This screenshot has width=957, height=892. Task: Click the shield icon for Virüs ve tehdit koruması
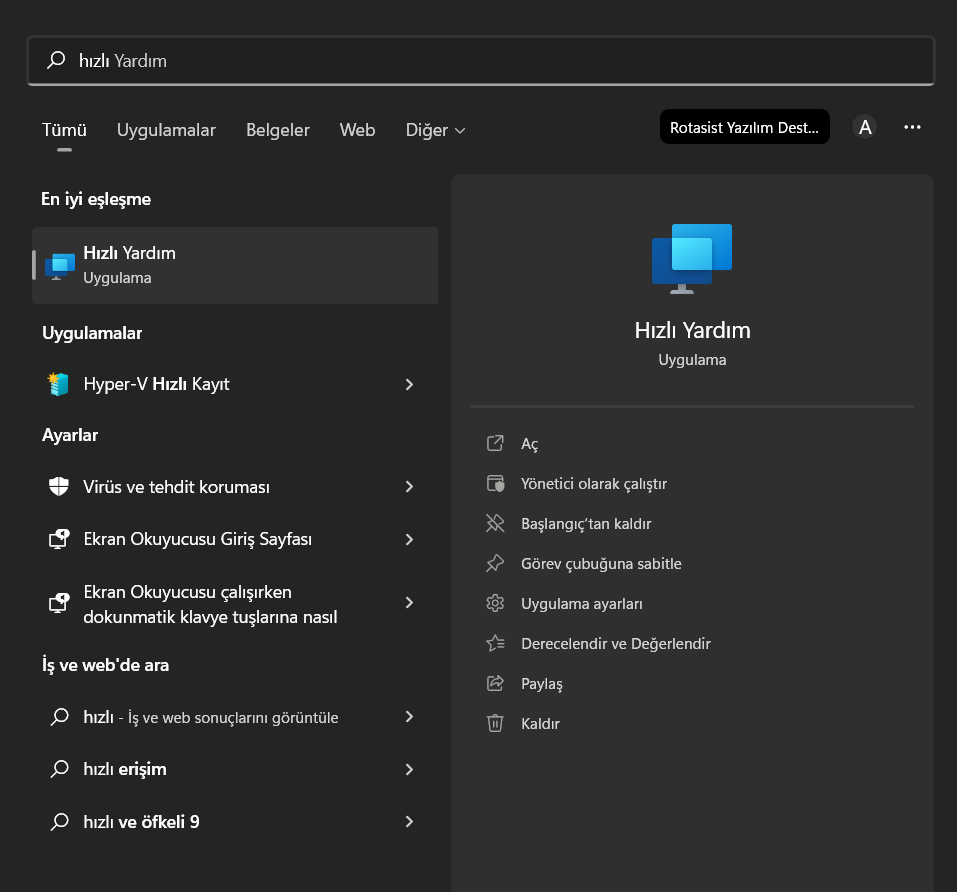pos(59,486)
